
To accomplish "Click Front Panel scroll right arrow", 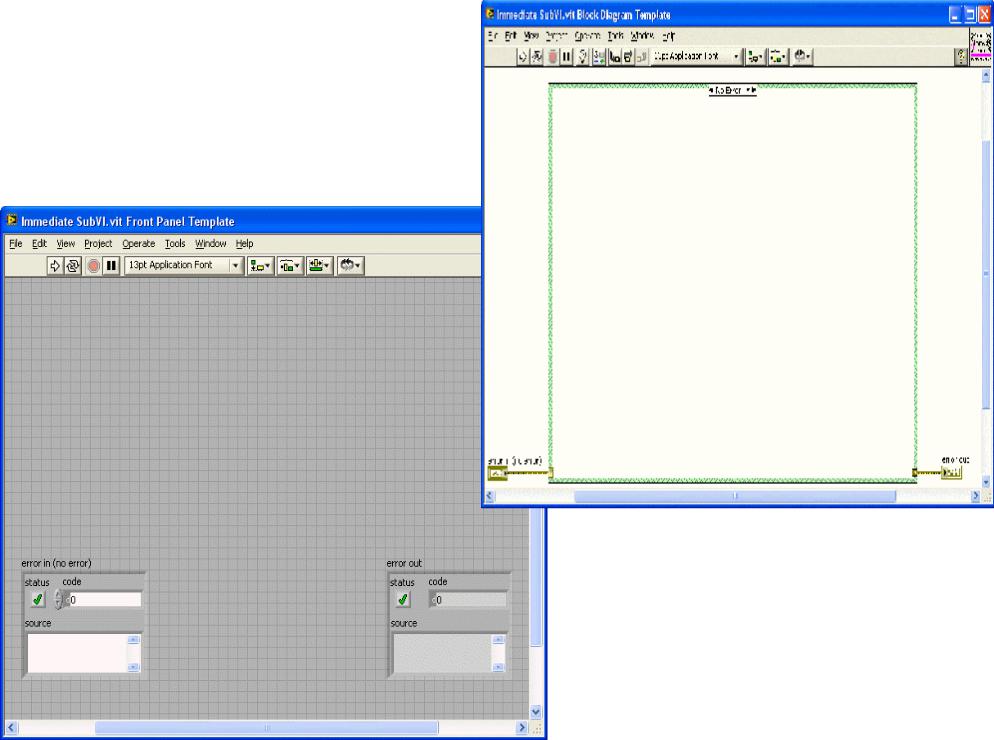I will pos(522,727).
